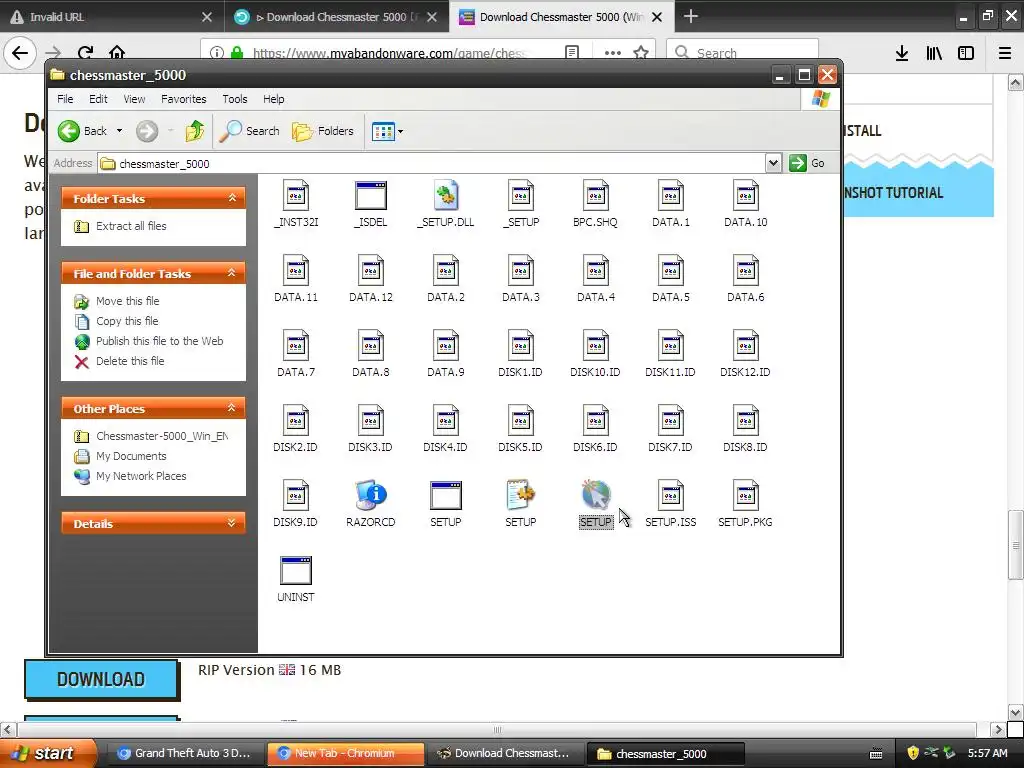The height and width of the screenshot is (768, 1024).
Task: Select the DATA.1 file icon
Action: pos(671,195)
